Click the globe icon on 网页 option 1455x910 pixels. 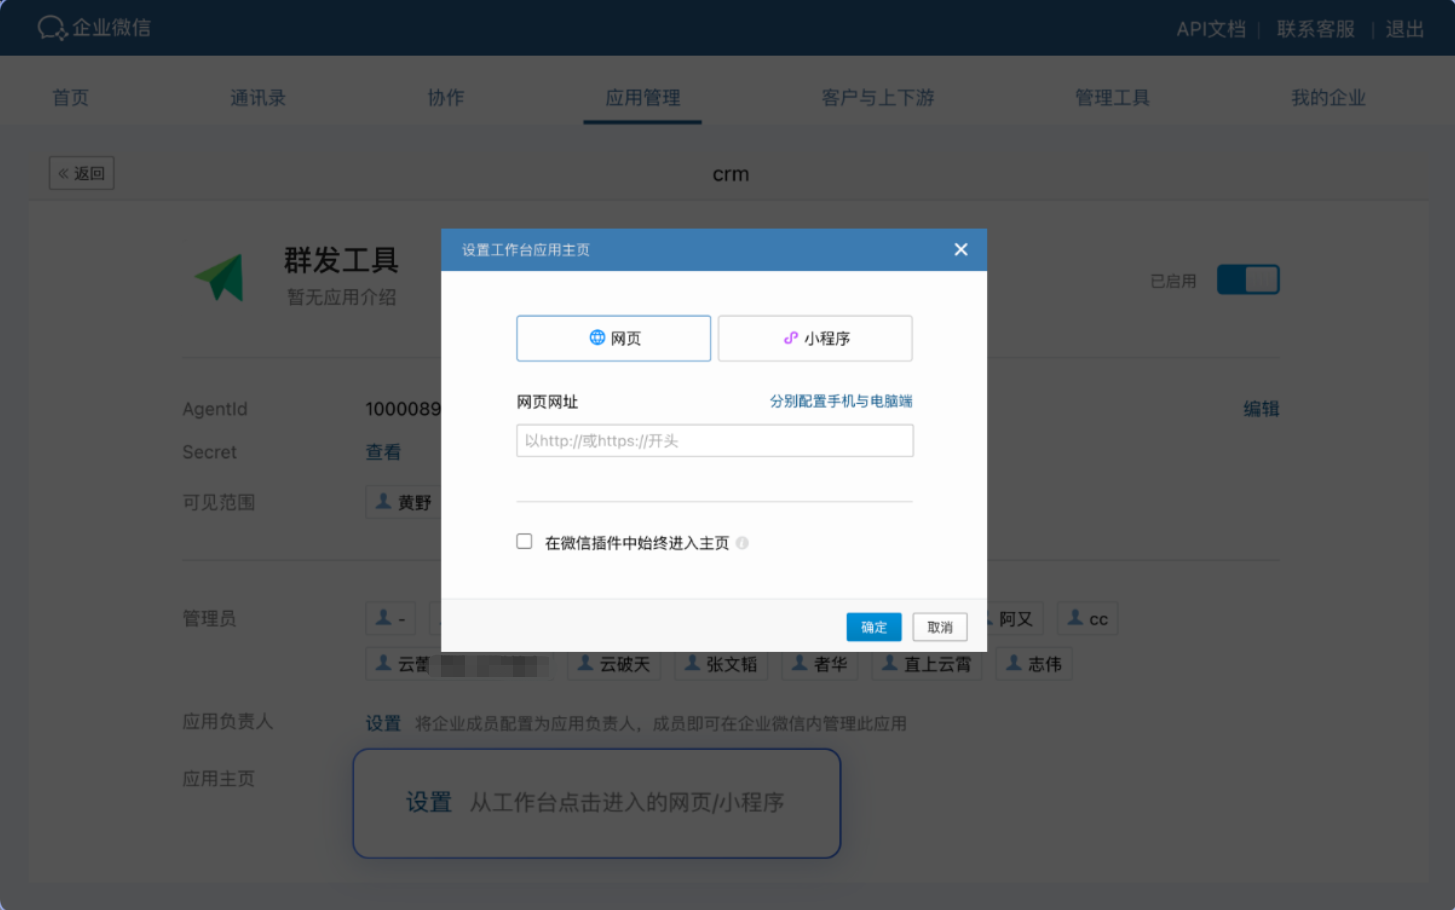597,337
